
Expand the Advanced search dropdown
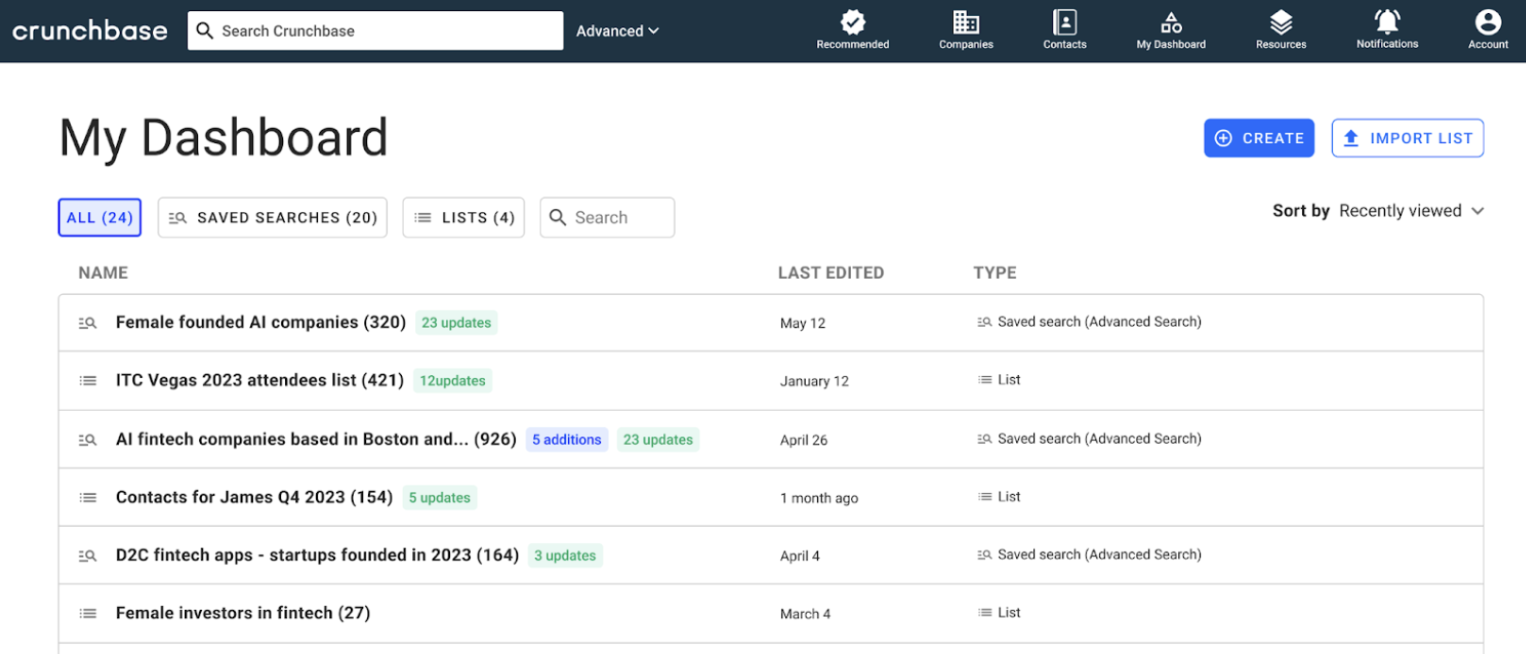(616, 31)
